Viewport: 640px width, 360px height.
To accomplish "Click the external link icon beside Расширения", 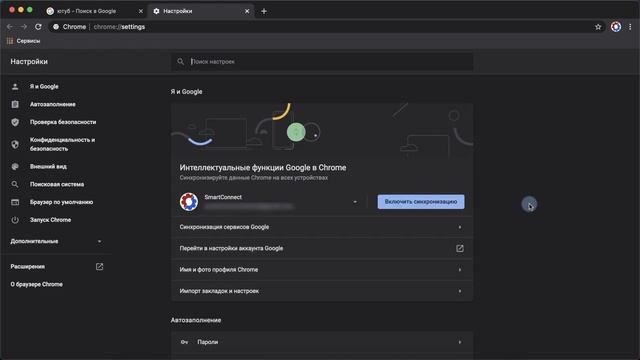I will pyautogui.click(x=99, y=267).
